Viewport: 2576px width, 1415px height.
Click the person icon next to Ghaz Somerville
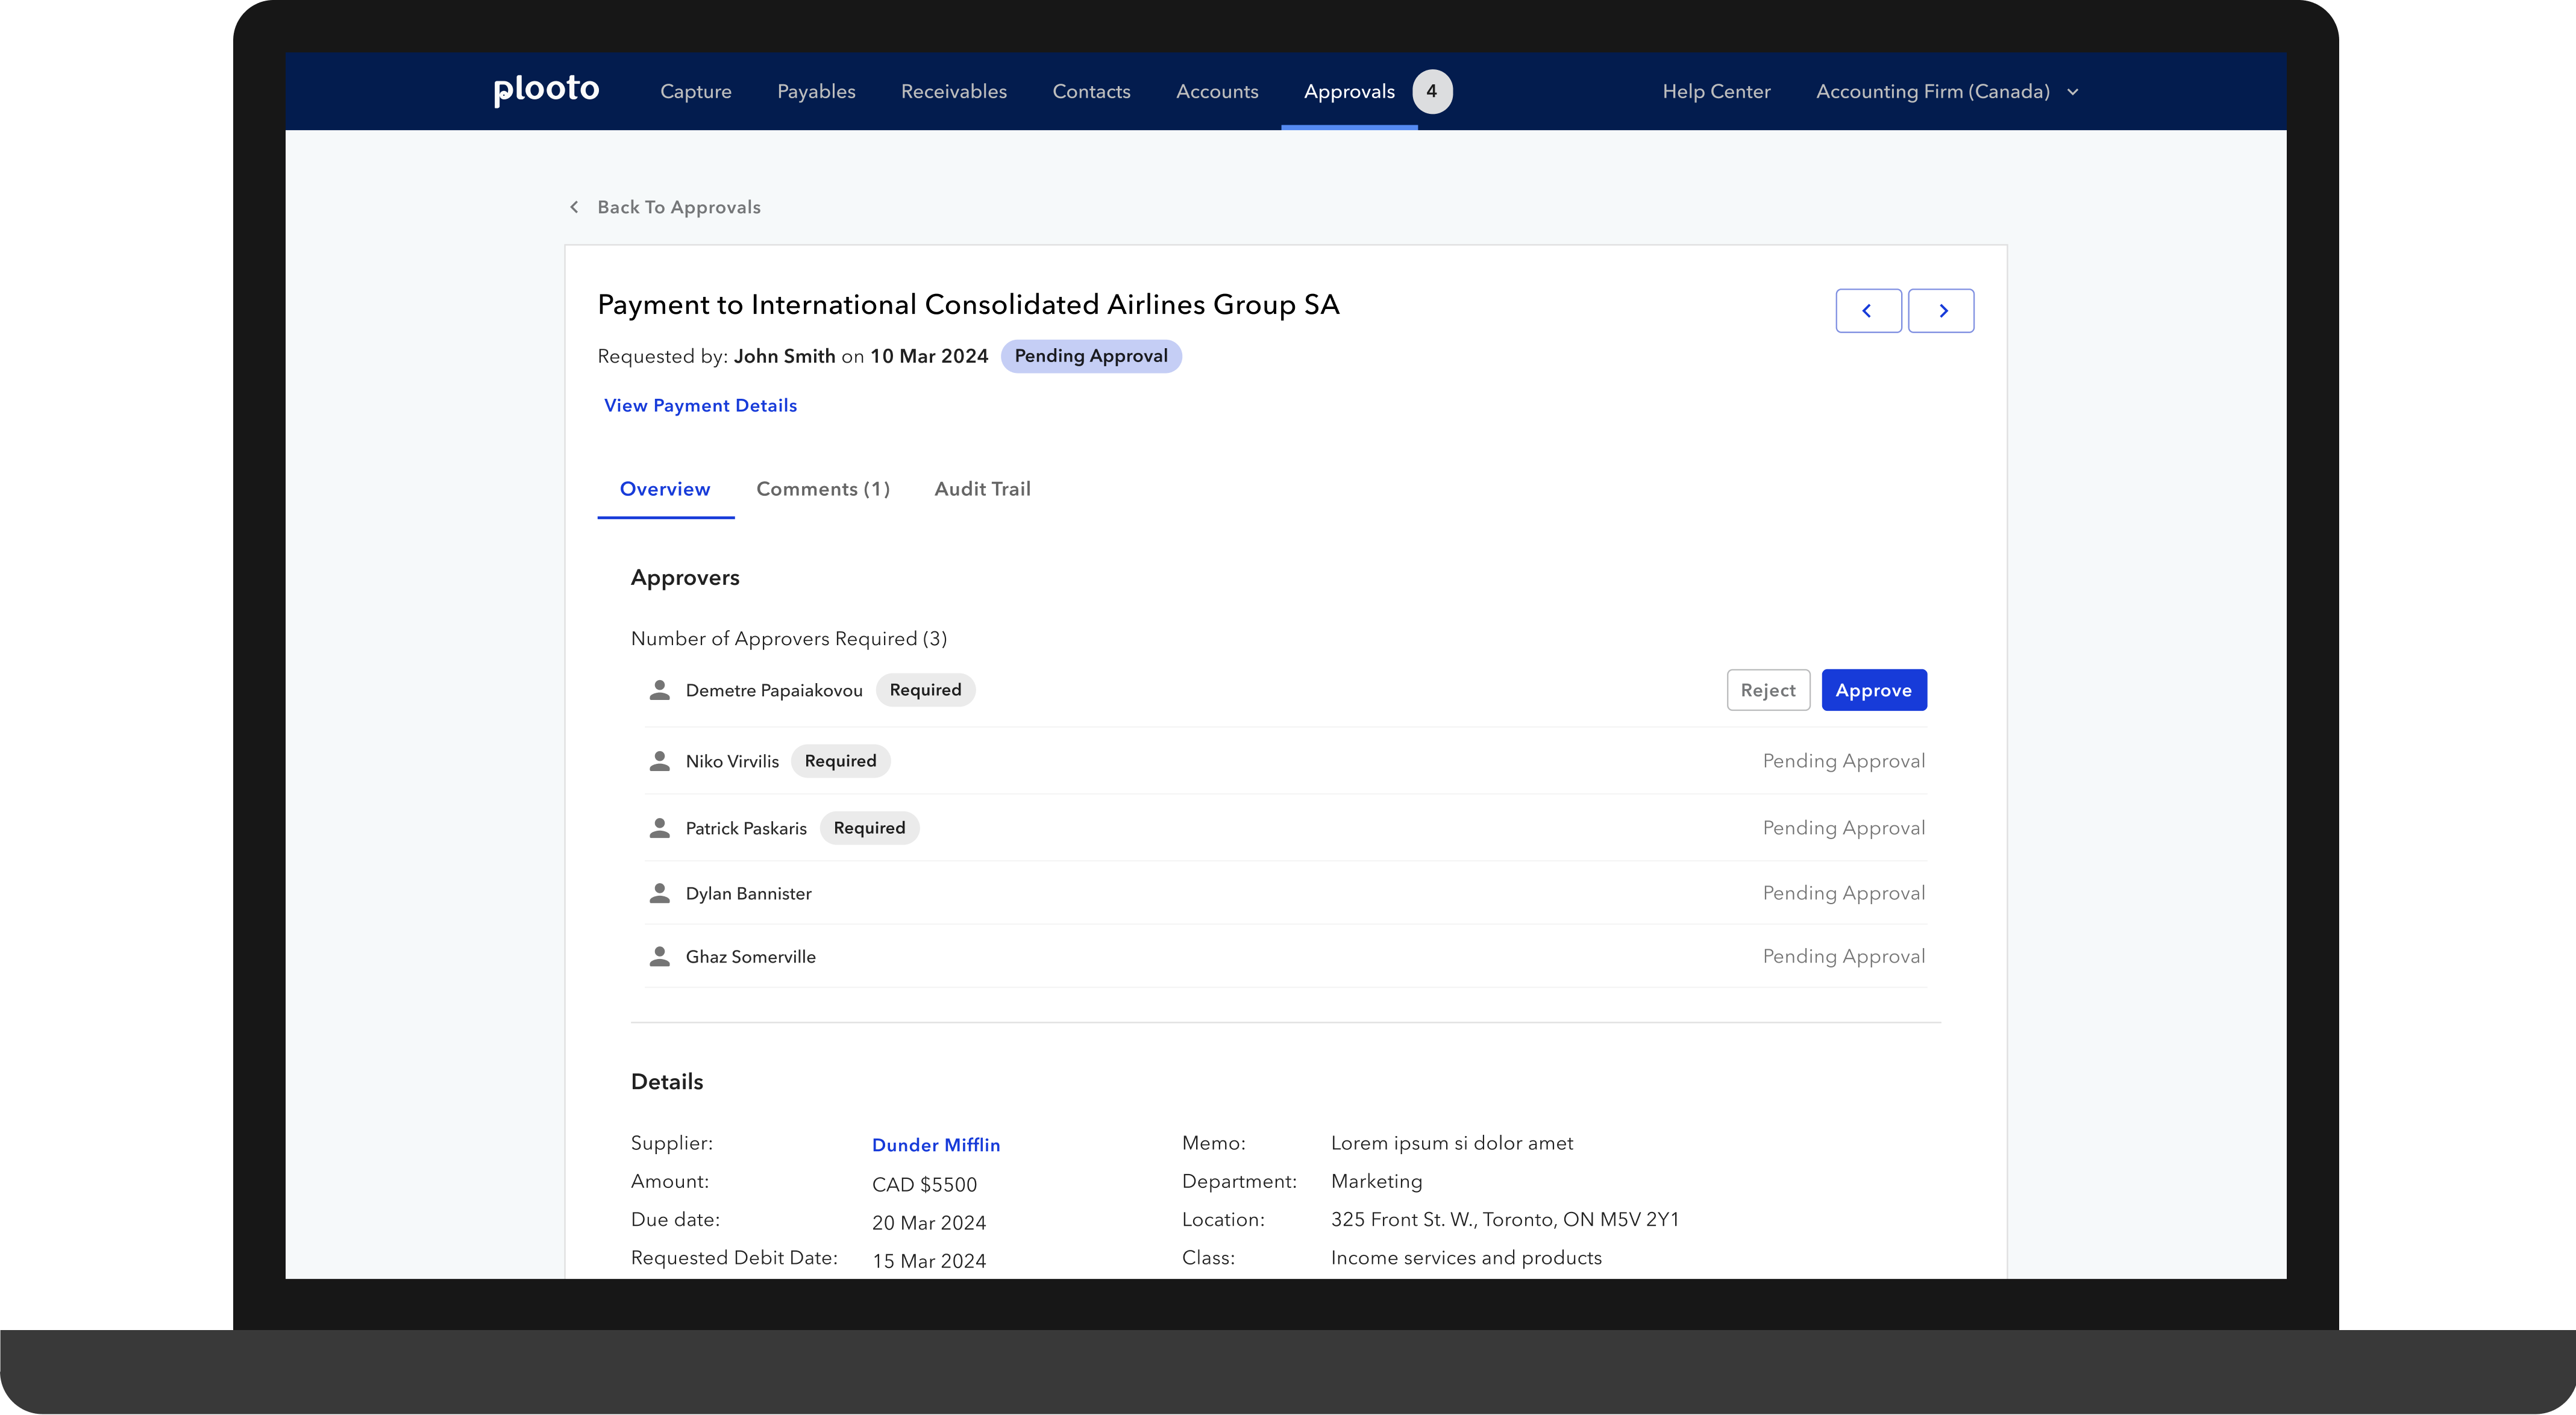click(x=660, y=957)
